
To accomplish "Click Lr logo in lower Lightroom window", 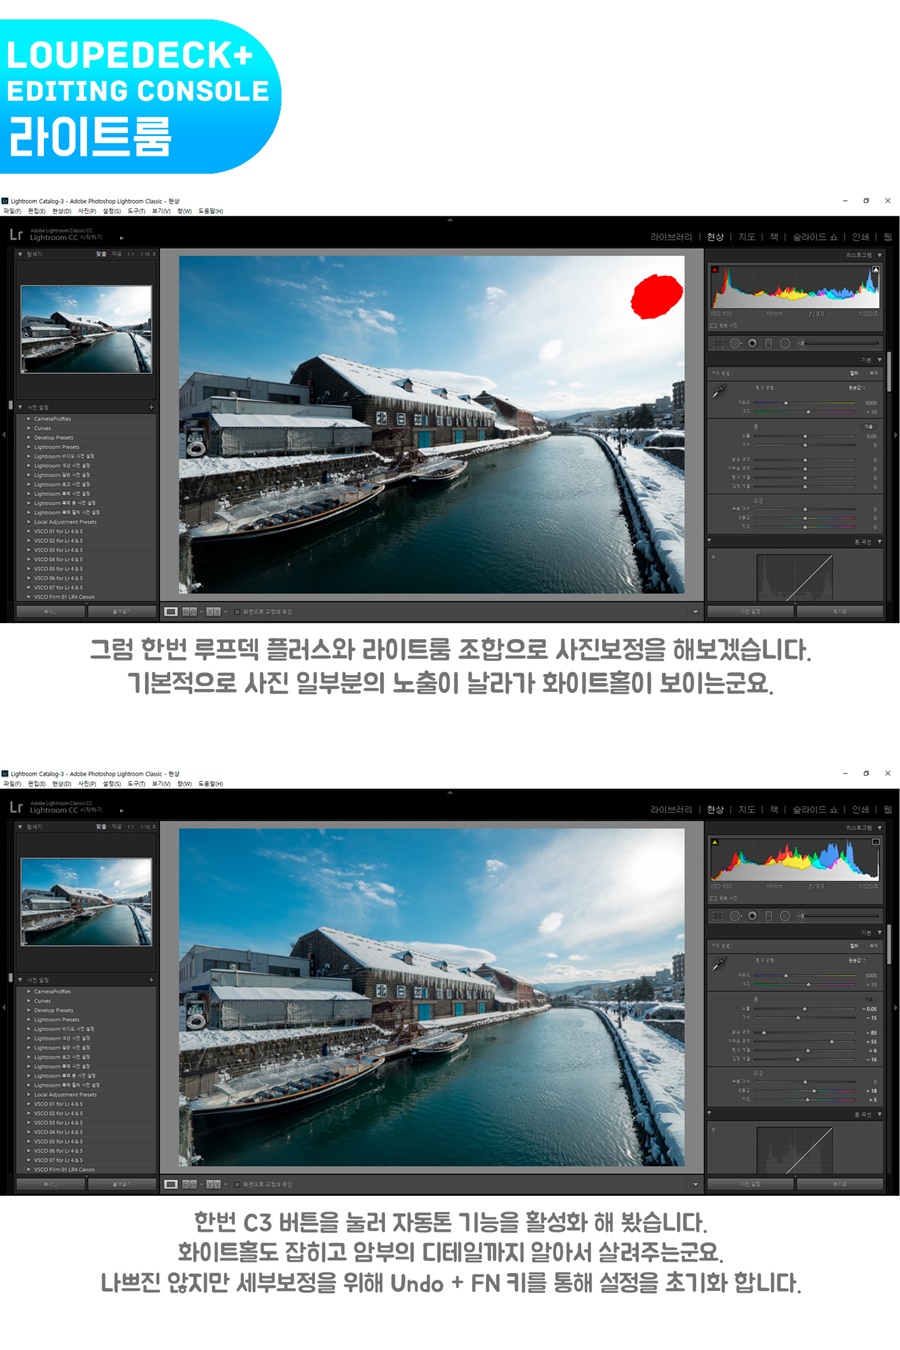I will [x=15, y=807].
